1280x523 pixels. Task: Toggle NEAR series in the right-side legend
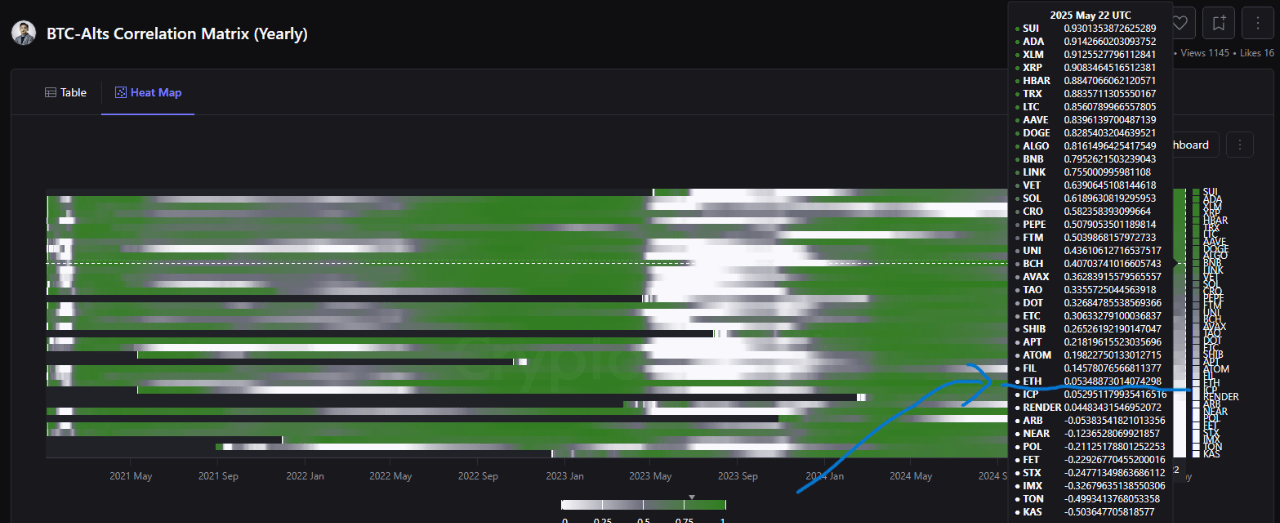(x=1215, y=411)
